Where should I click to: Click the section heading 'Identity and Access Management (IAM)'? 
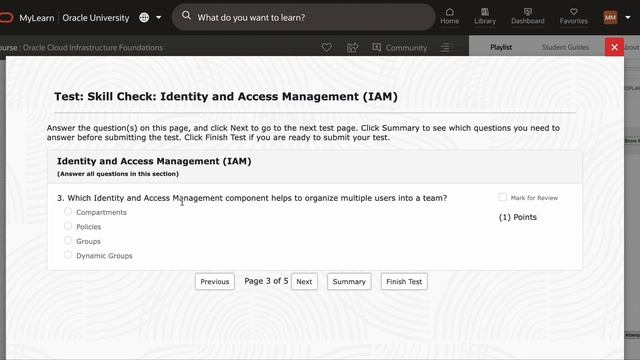pos(154,161)
